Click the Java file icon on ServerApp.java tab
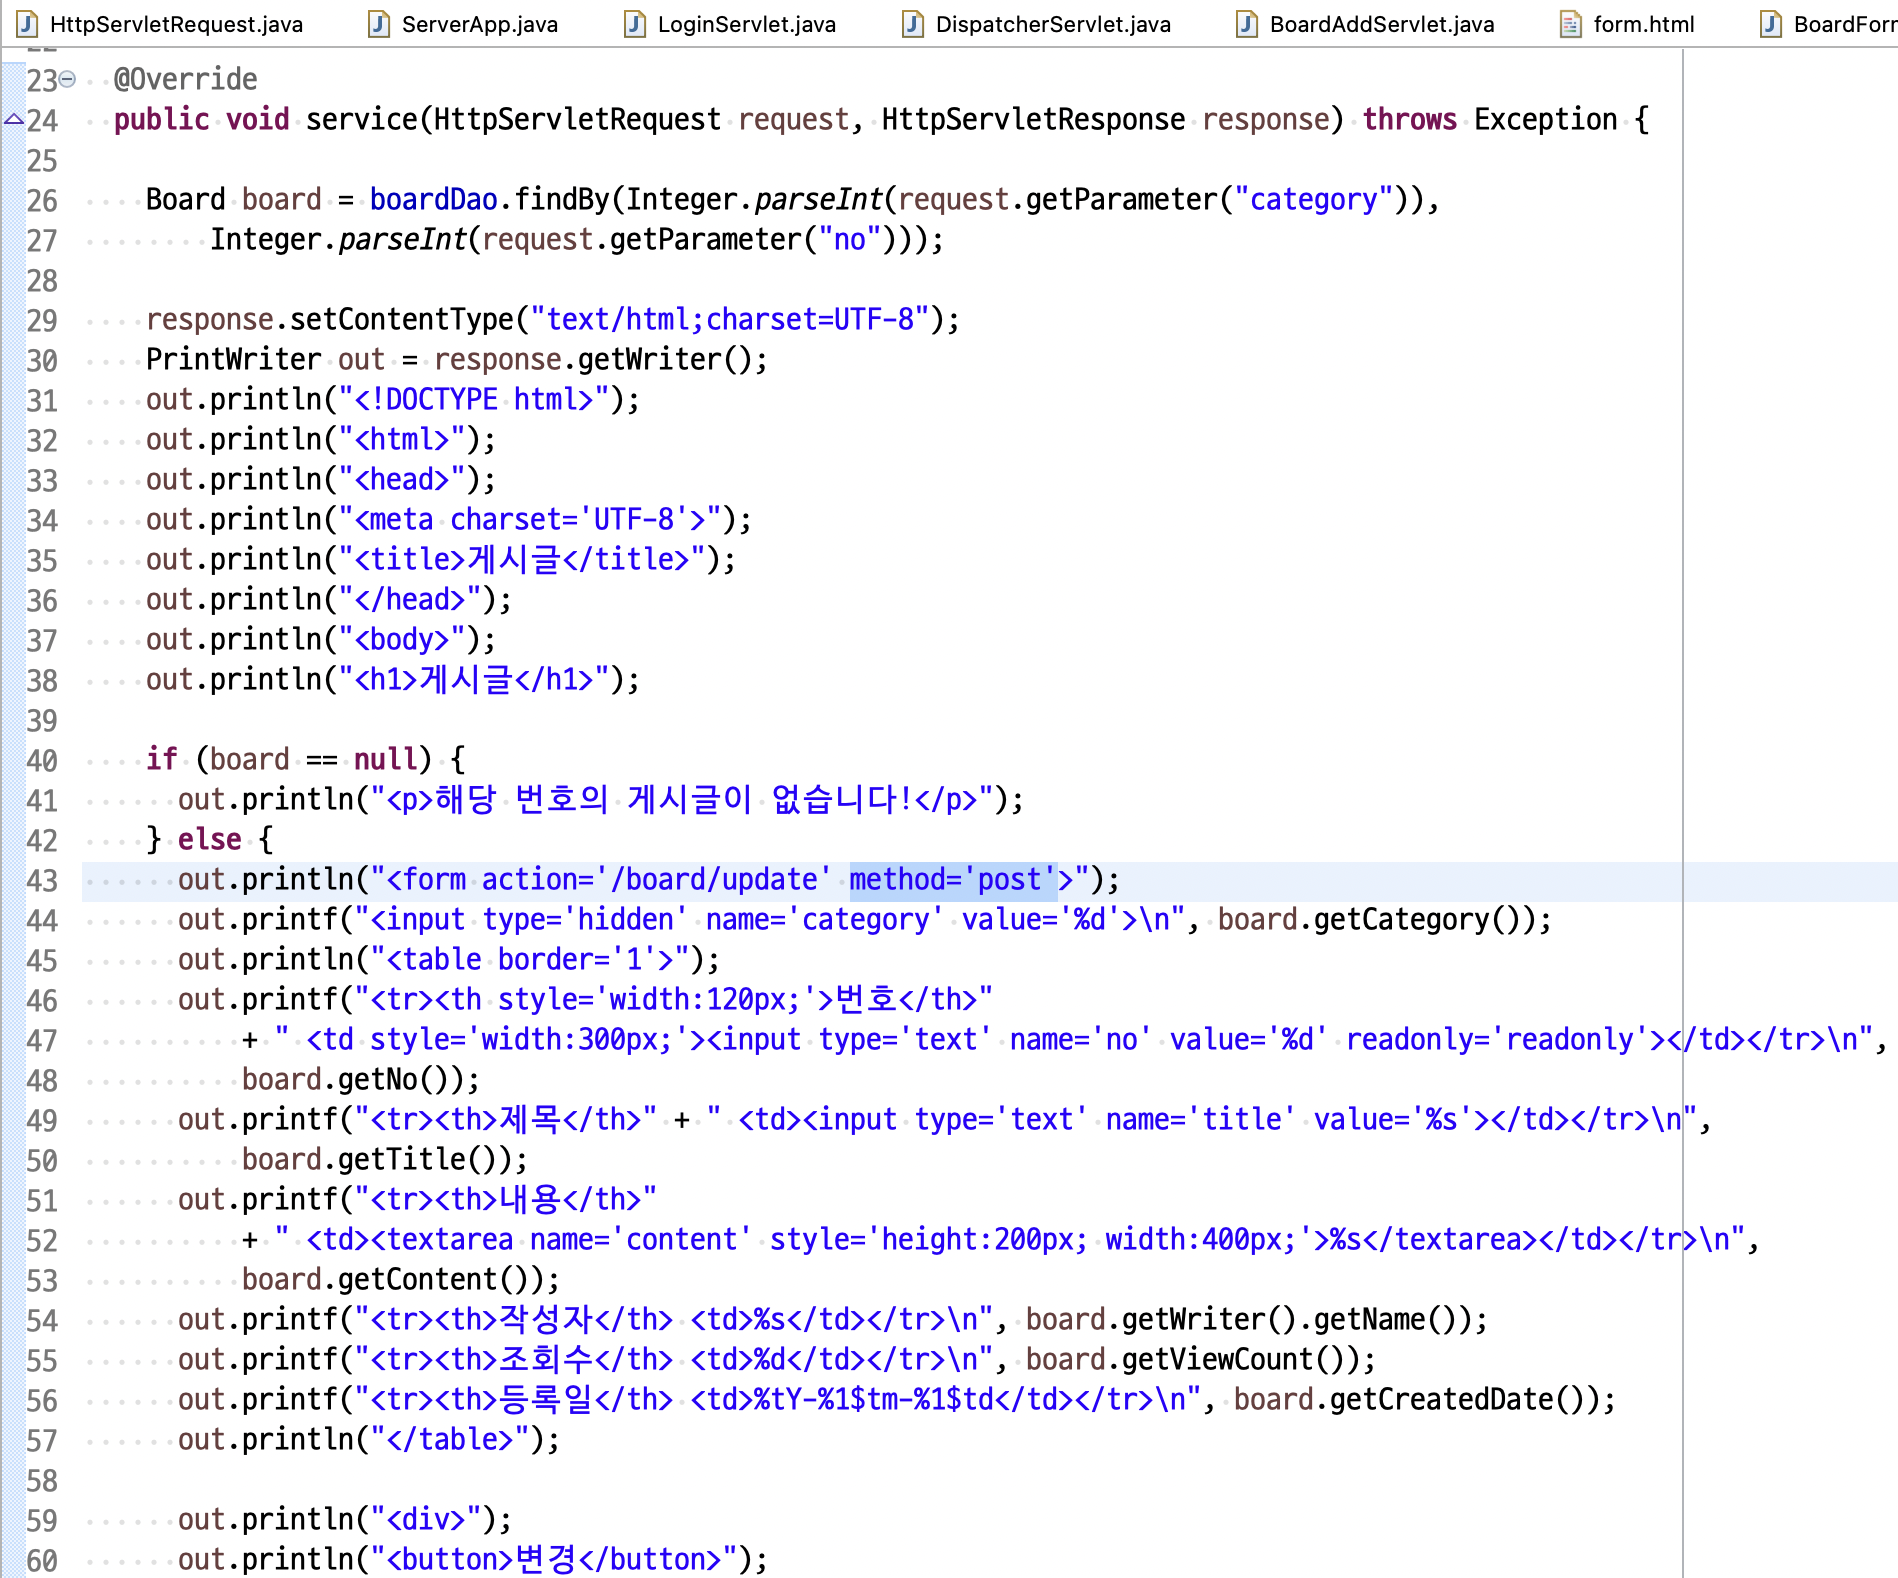This screenshot has height=1578, width=1898. point(379,24)
